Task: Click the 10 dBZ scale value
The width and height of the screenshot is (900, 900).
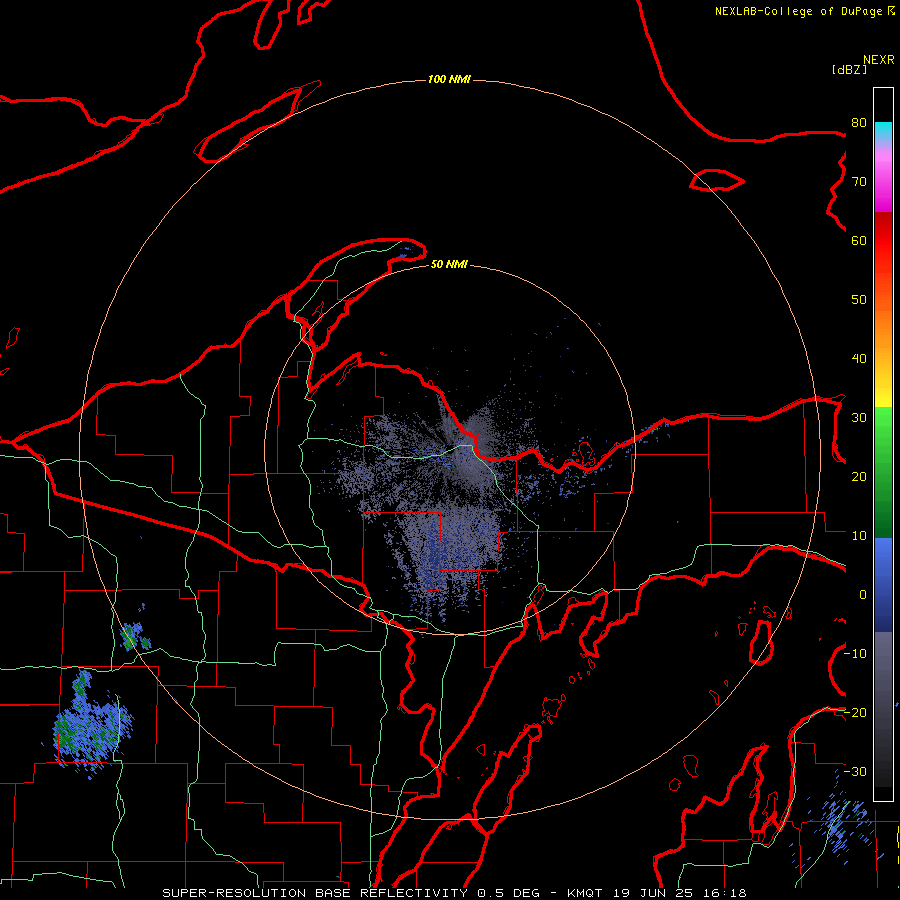Action: (859, 536)
